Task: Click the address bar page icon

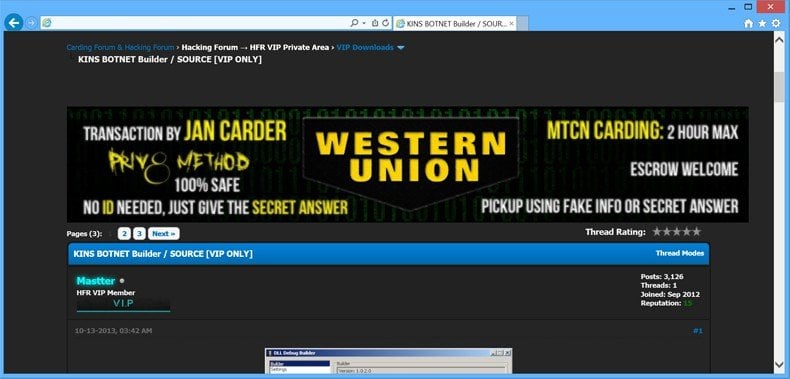Action: pyautogui.click(x=47, y=23)
